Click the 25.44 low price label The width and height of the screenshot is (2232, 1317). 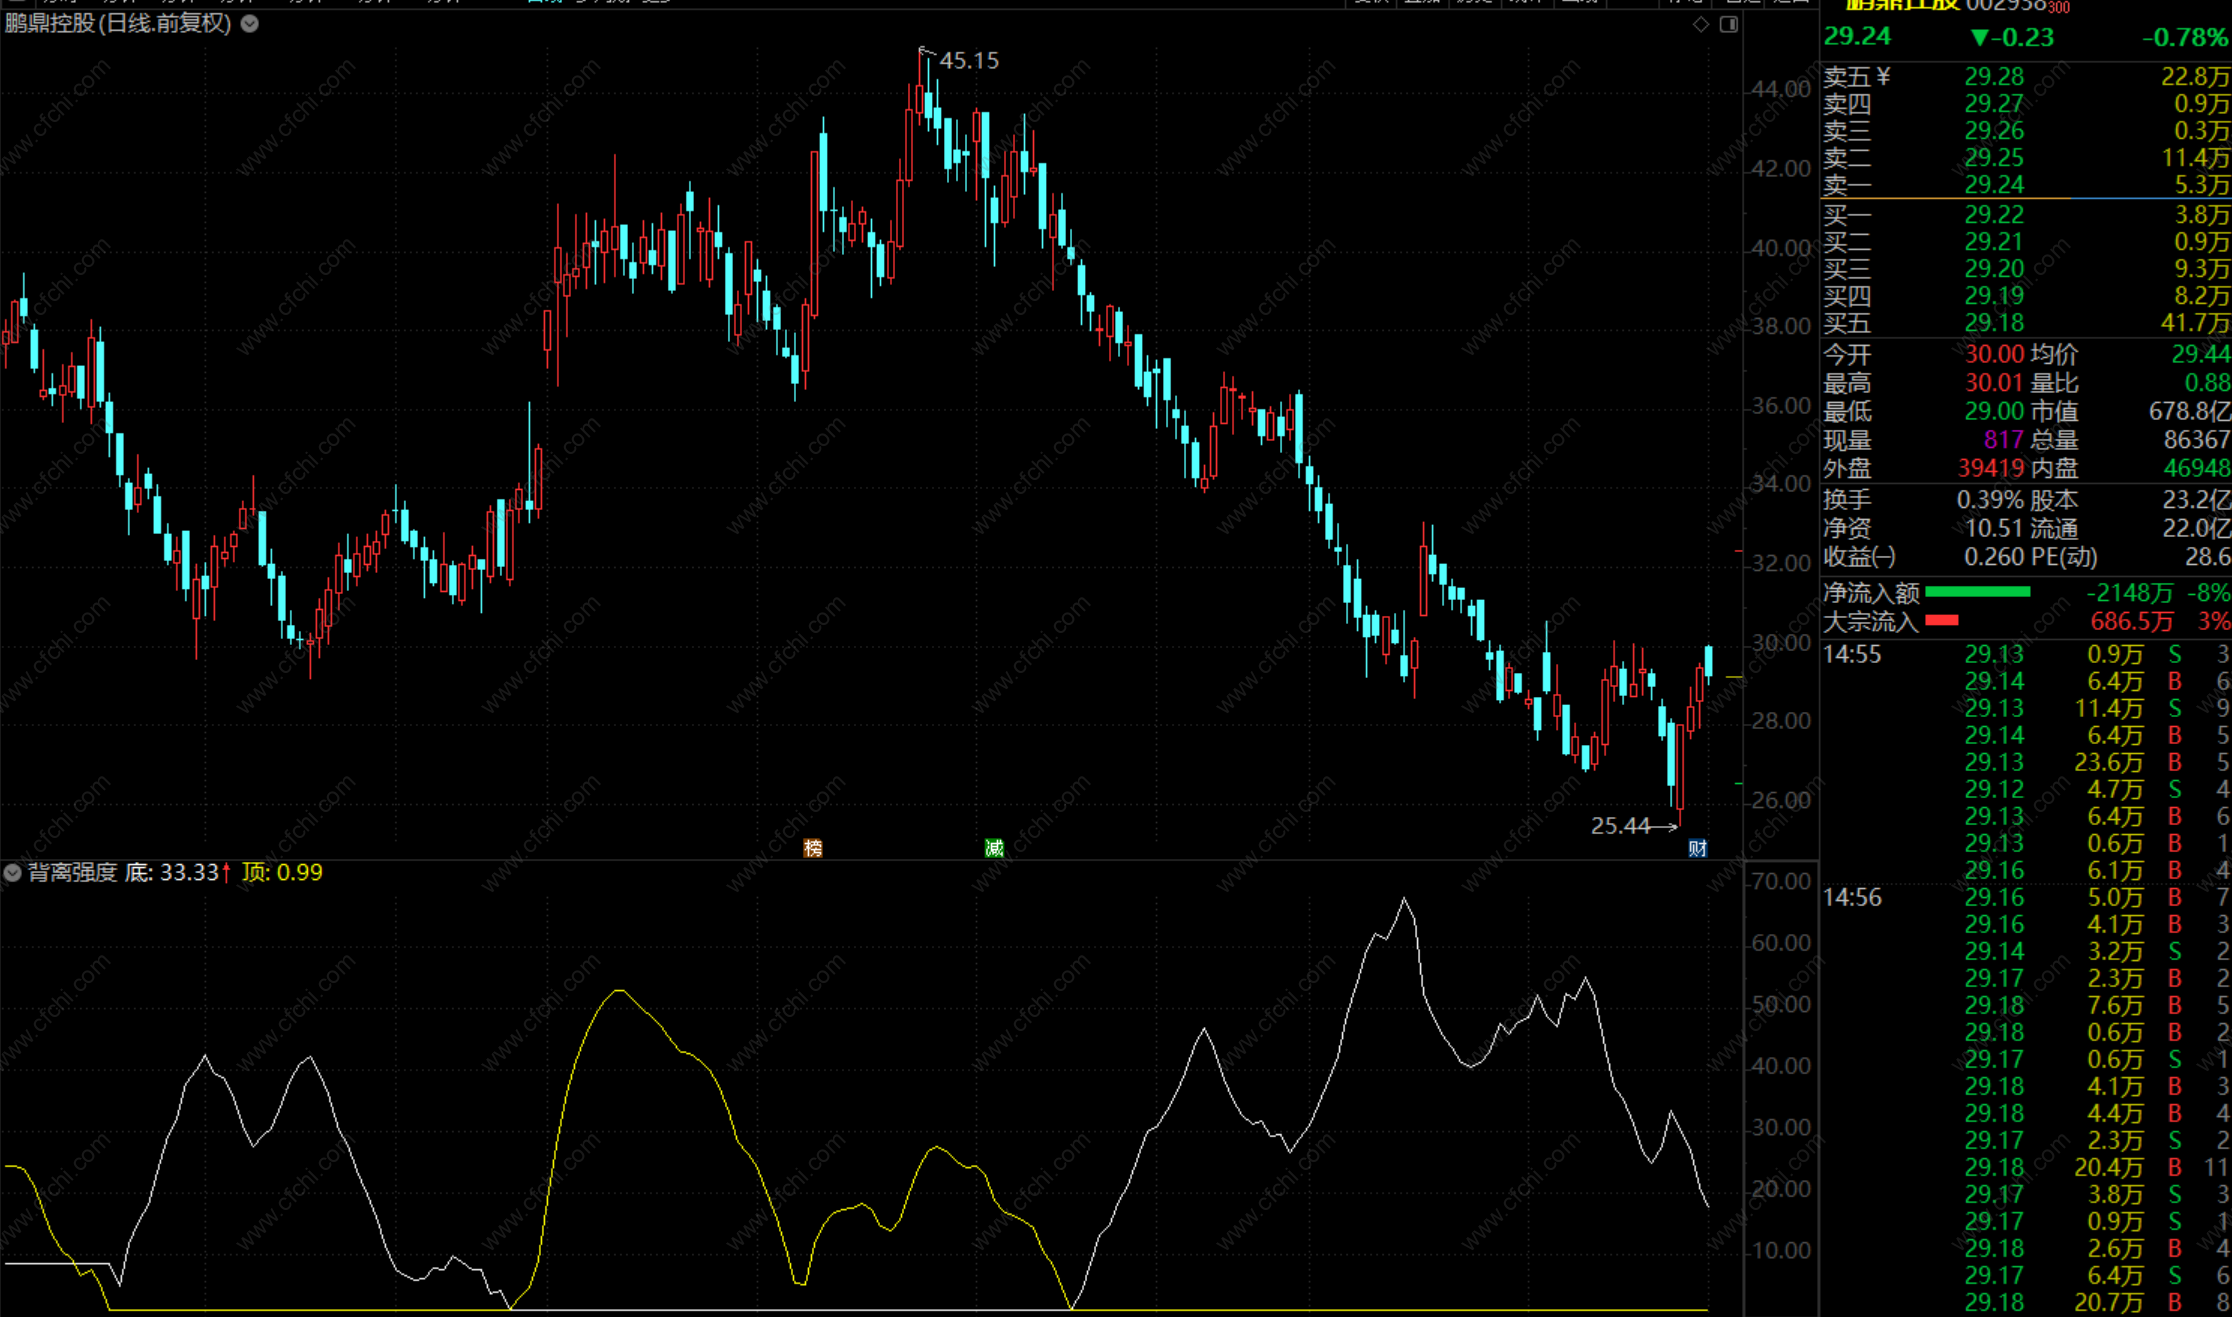coord(1620,826)
